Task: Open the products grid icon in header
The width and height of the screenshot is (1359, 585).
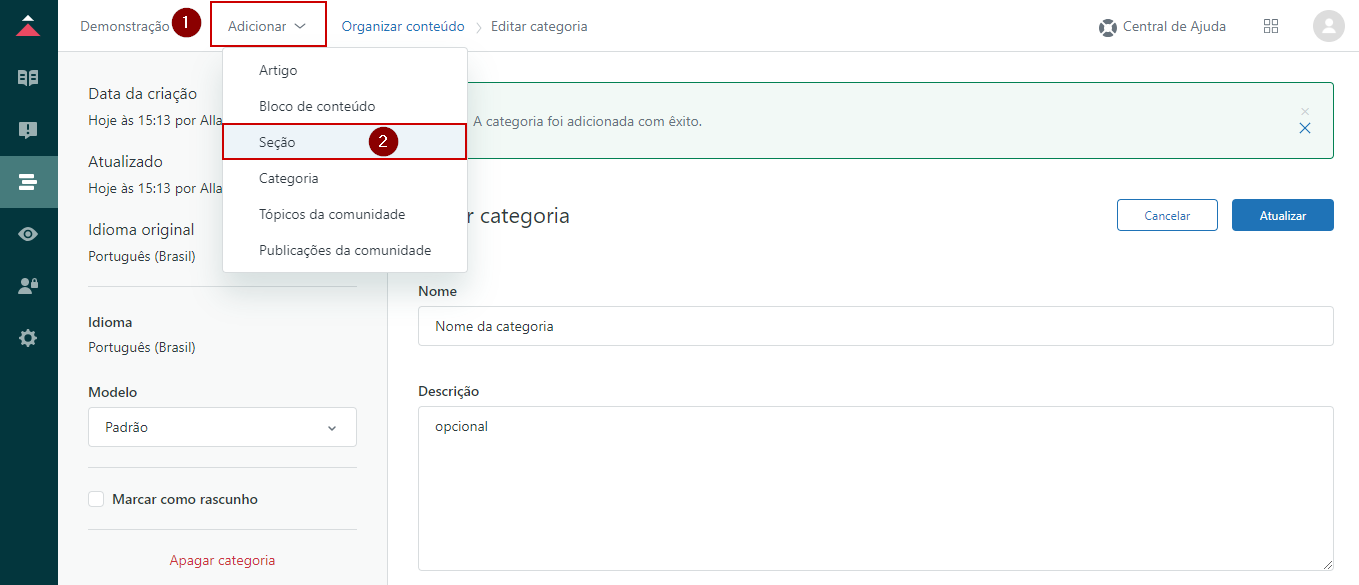Action: coord(1271,27)
